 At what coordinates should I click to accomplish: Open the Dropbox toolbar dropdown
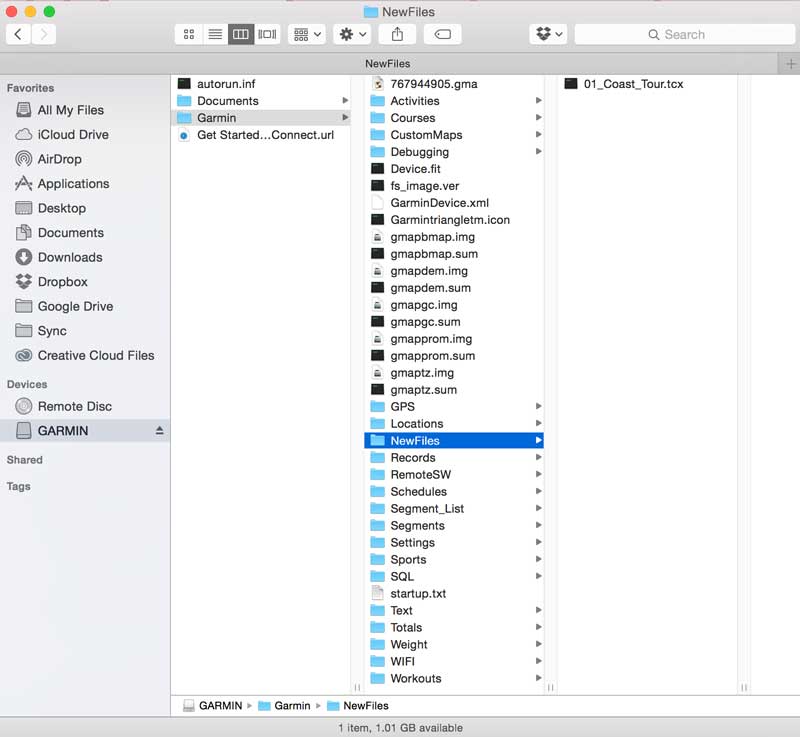click(x=548, y=34)
